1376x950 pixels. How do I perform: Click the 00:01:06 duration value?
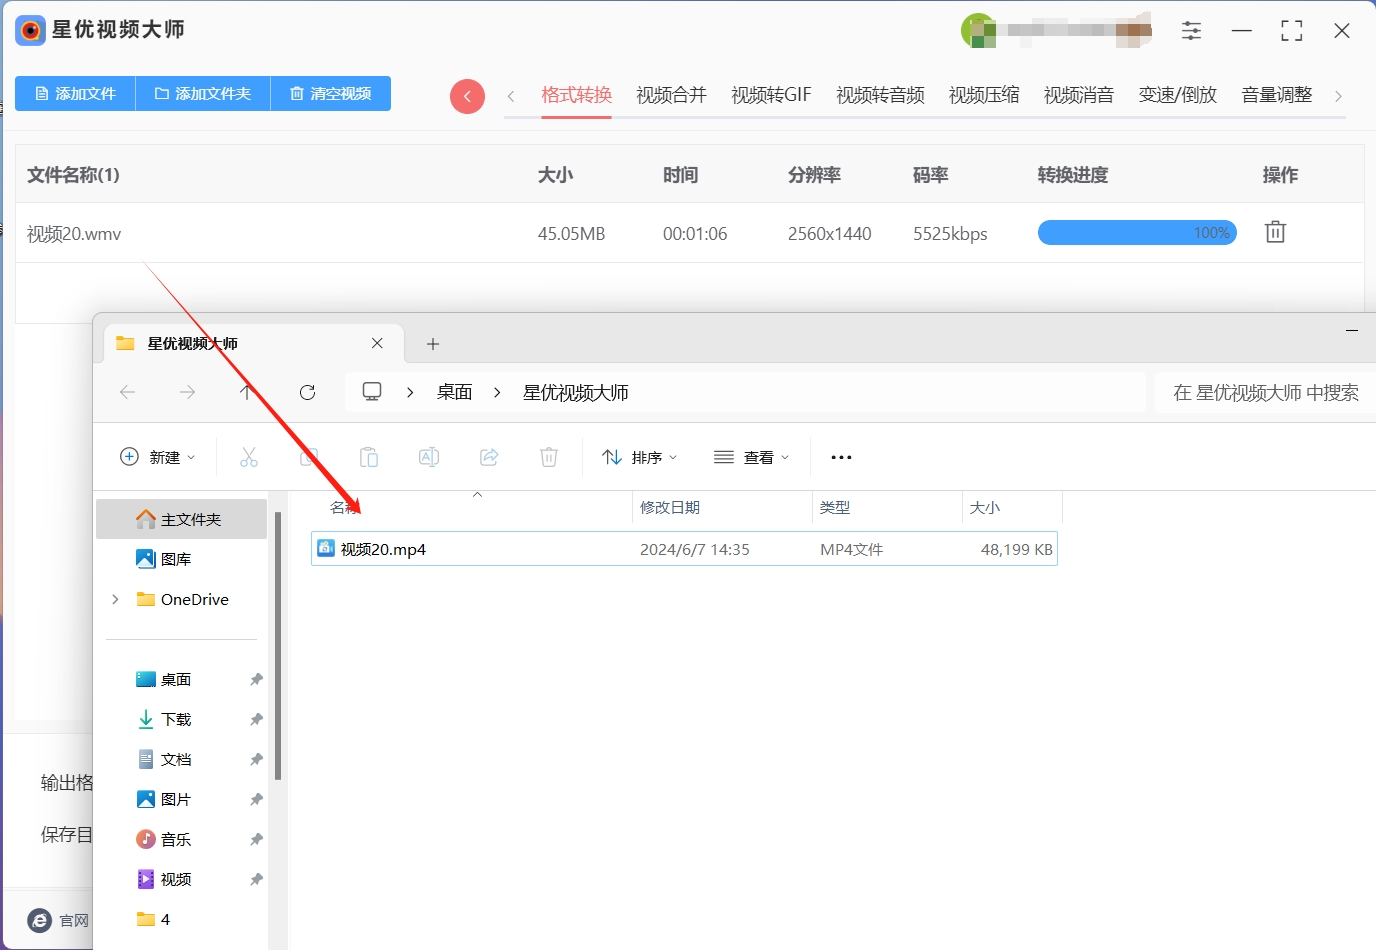click(x=695, y=234)
